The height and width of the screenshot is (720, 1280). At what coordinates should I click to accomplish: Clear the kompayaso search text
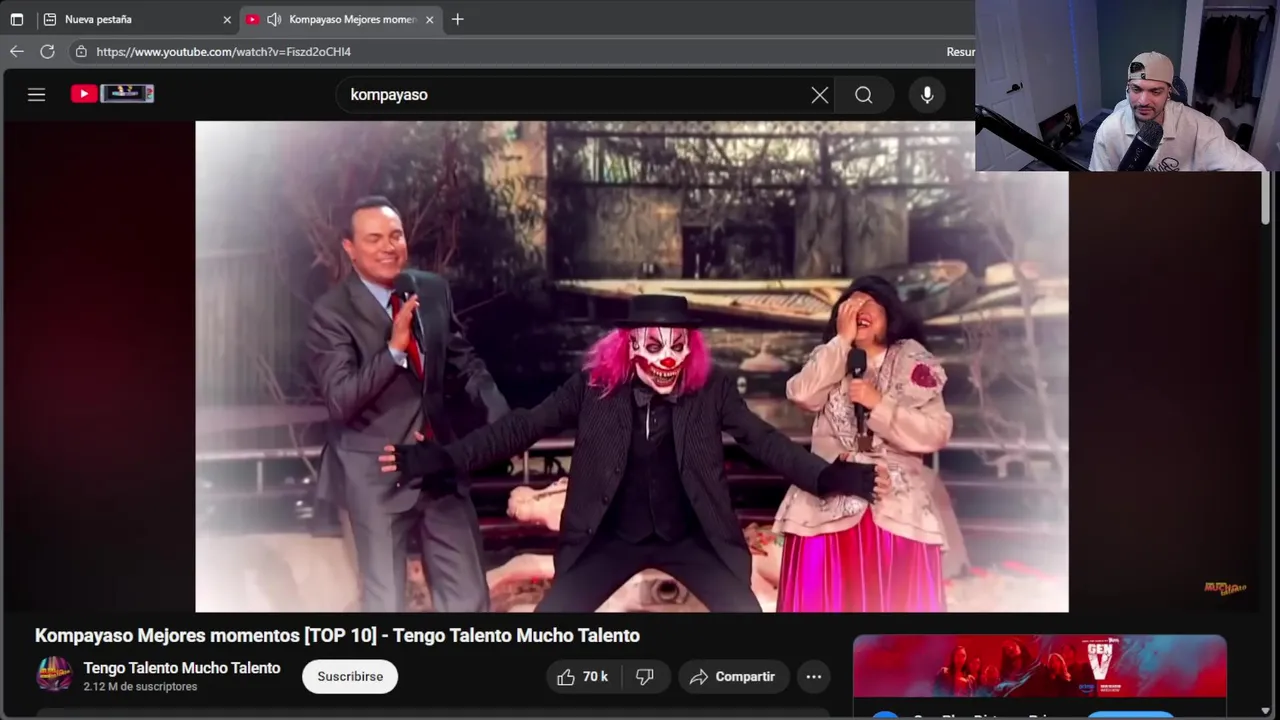tap(819, 95)
